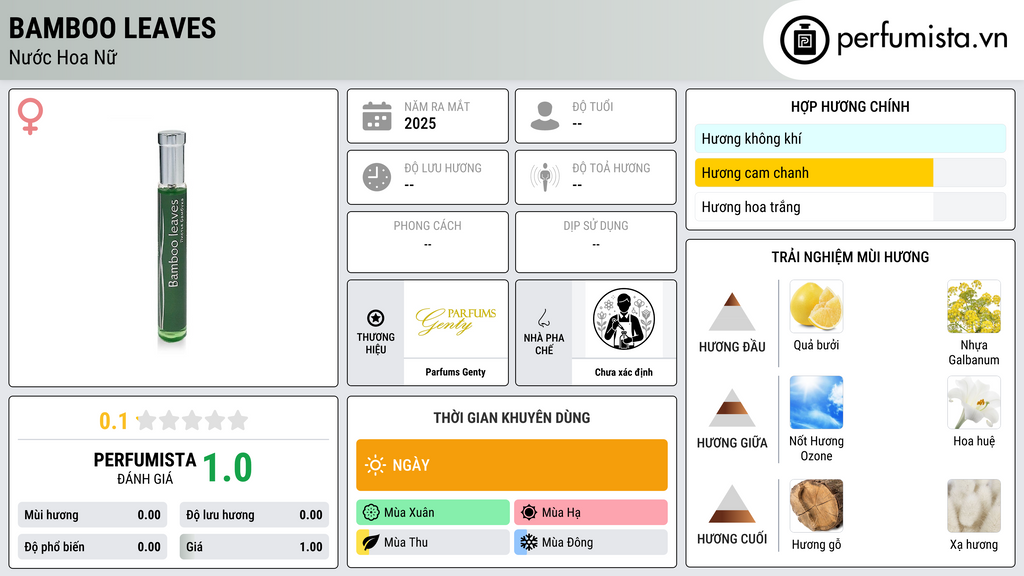1024x576 pixels.
Task: Click the person icon beside Độ tuổi
Action: click(x=545, y=116)
